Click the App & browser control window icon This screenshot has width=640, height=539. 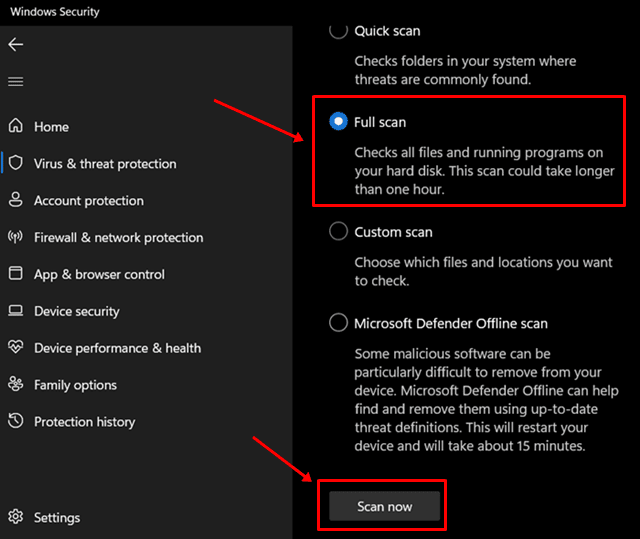pos(15,274)
